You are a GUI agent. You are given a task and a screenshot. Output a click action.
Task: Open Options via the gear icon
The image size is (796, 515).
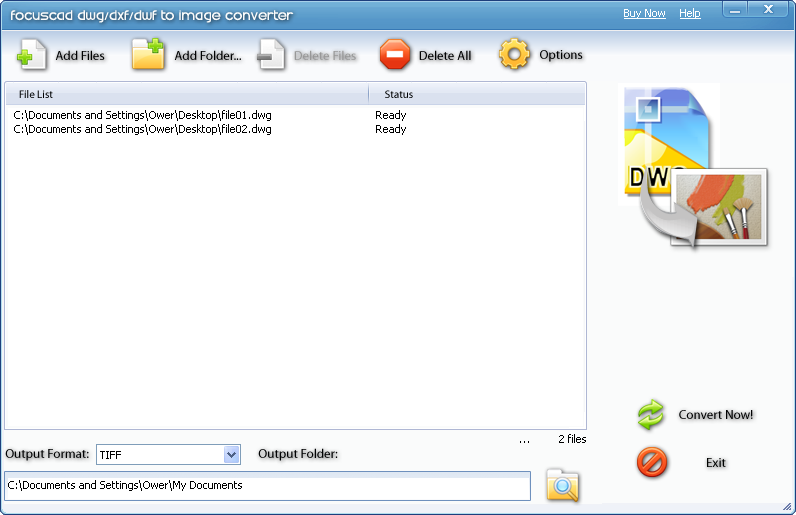[514, 54]
